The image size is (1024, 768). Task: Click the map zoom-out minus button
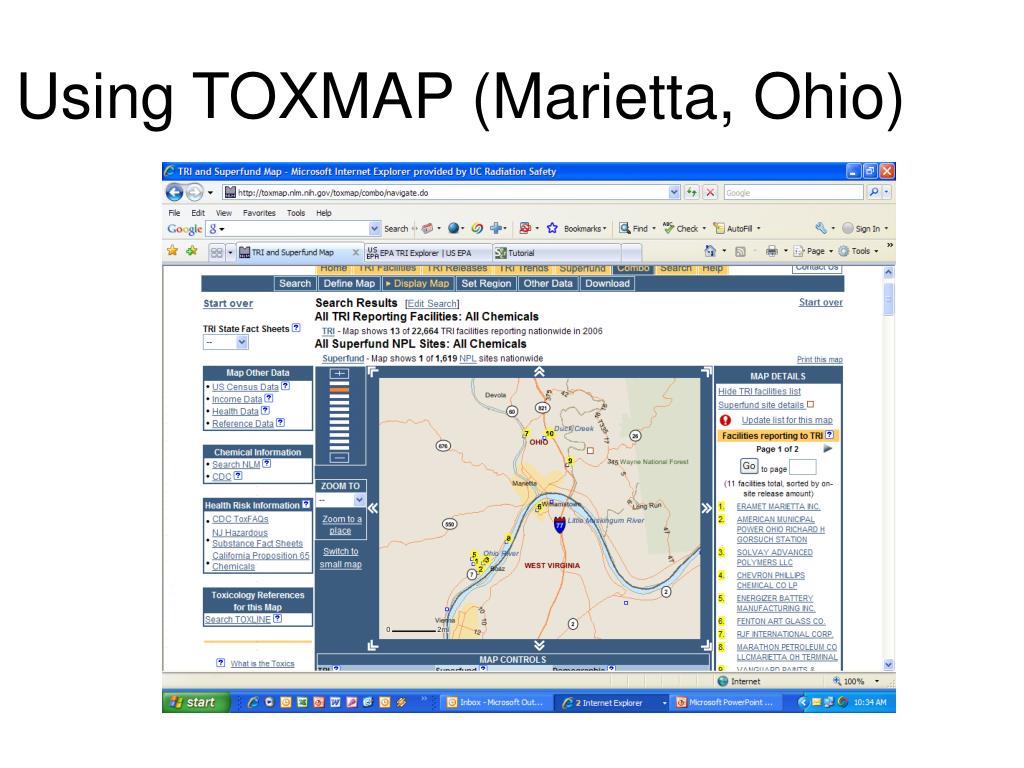coord(339,458)
